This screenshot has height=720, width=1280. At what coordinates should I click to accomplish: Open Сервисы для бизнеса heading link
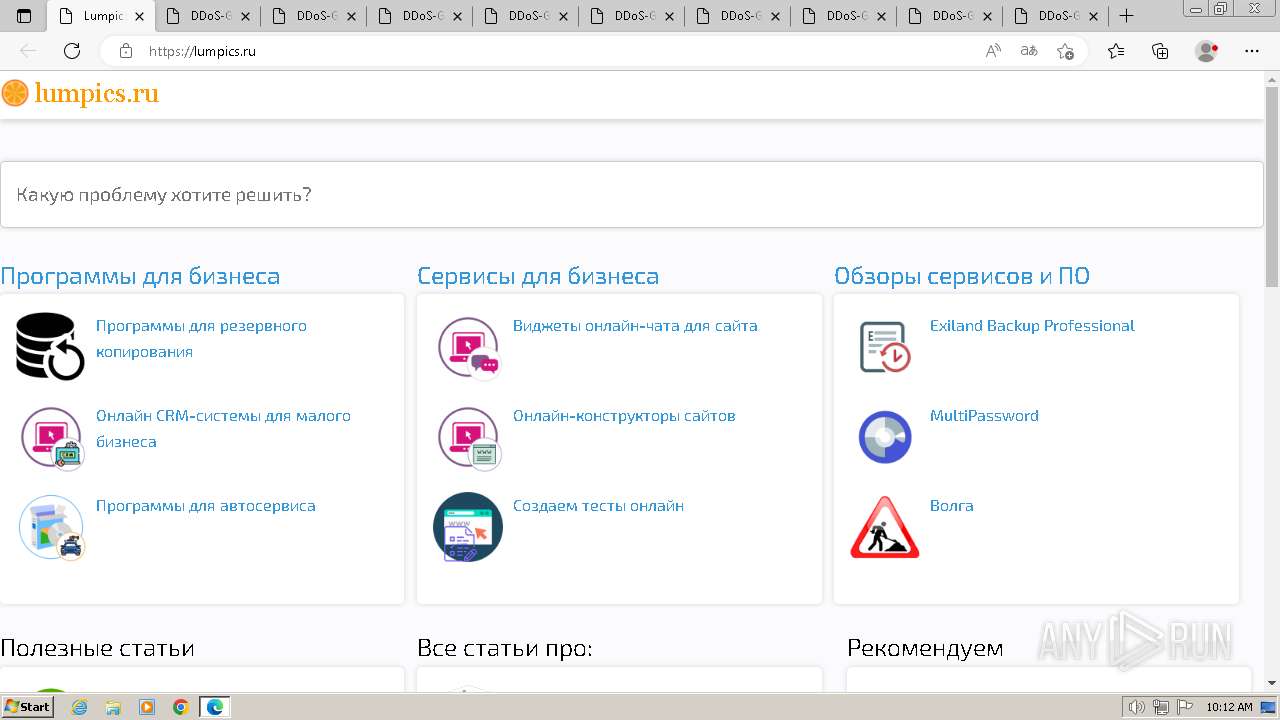[x=538, y=276]
